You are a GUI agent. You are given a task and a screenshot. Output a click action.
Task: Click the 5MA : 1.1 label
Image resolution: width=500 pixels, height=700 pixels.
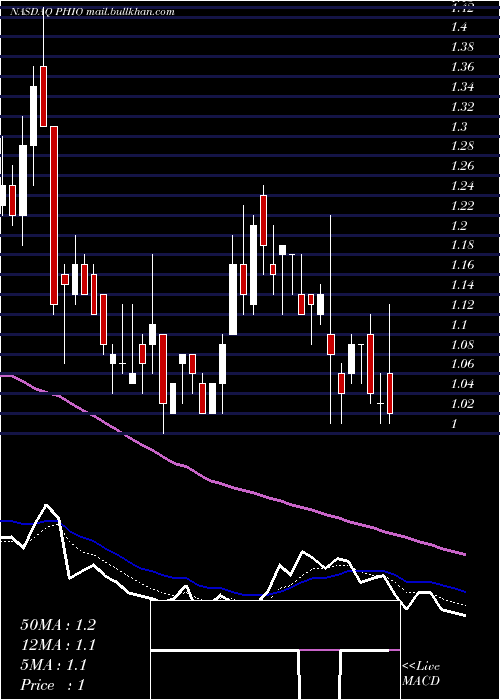coord(54,665)
